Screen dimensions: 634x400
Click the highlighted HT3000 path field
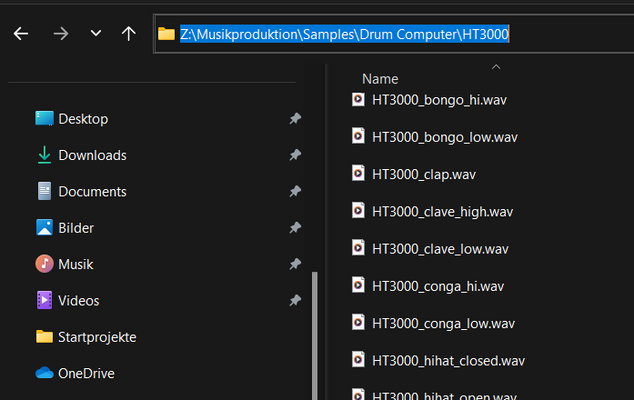coord(344,34)
